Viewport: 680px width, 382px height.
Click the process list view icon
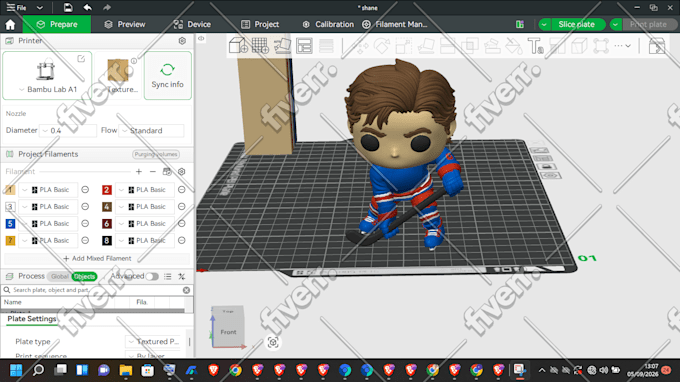click(x=168, y=276)
